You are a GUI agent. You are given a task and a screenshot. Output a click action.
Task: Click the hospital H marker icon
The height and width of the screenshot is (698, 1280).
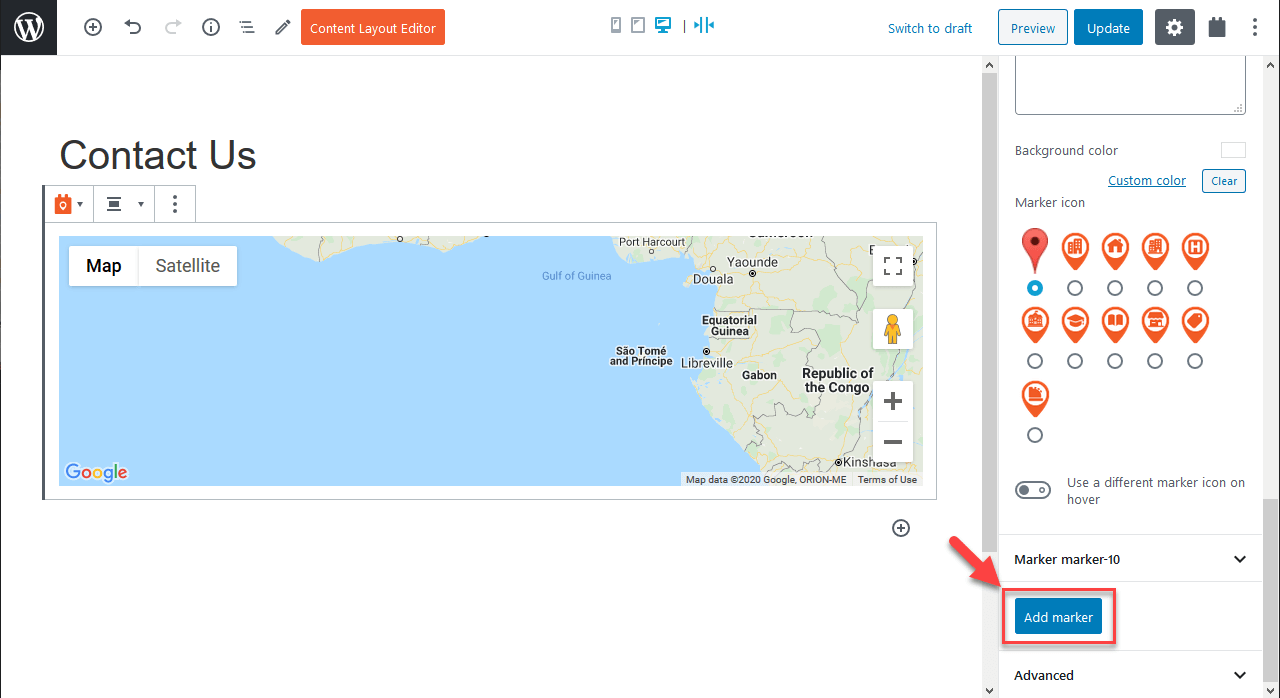pyautogui.click(x=1195, y=251)
